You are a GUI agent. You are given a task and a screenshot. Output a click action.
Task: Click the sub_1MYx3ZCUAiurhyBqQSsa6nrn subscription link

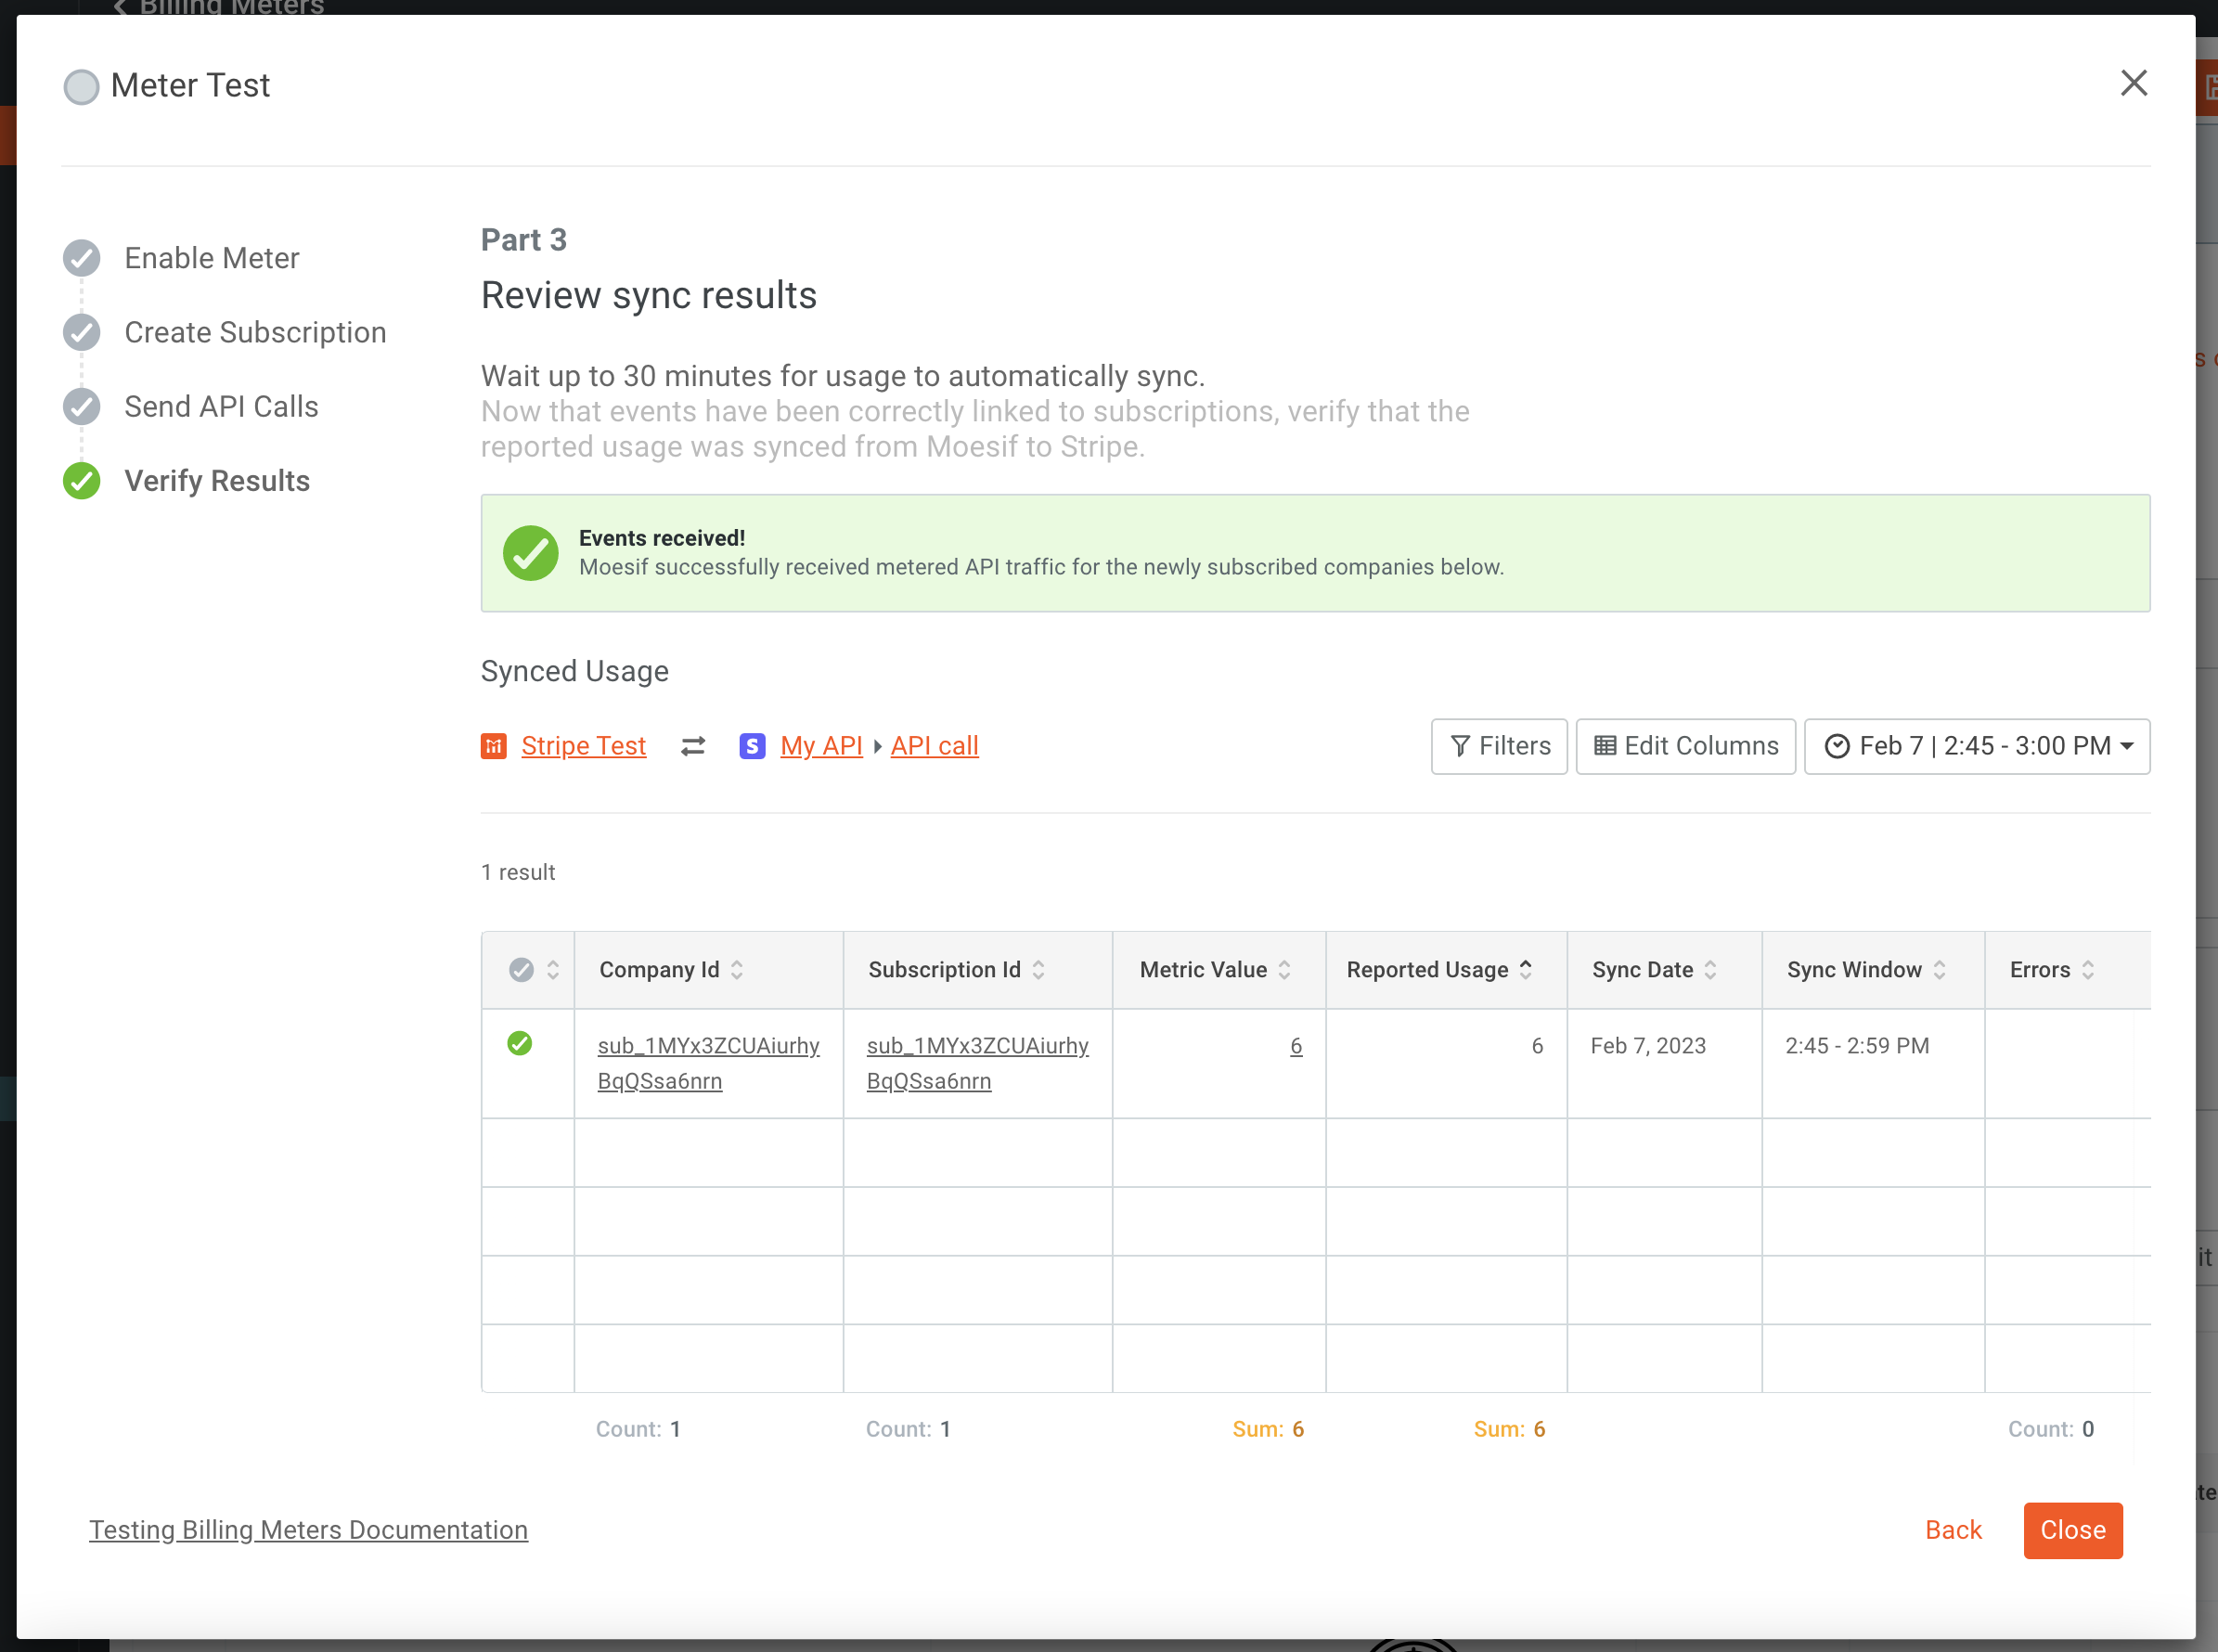tap(977, 1062)
